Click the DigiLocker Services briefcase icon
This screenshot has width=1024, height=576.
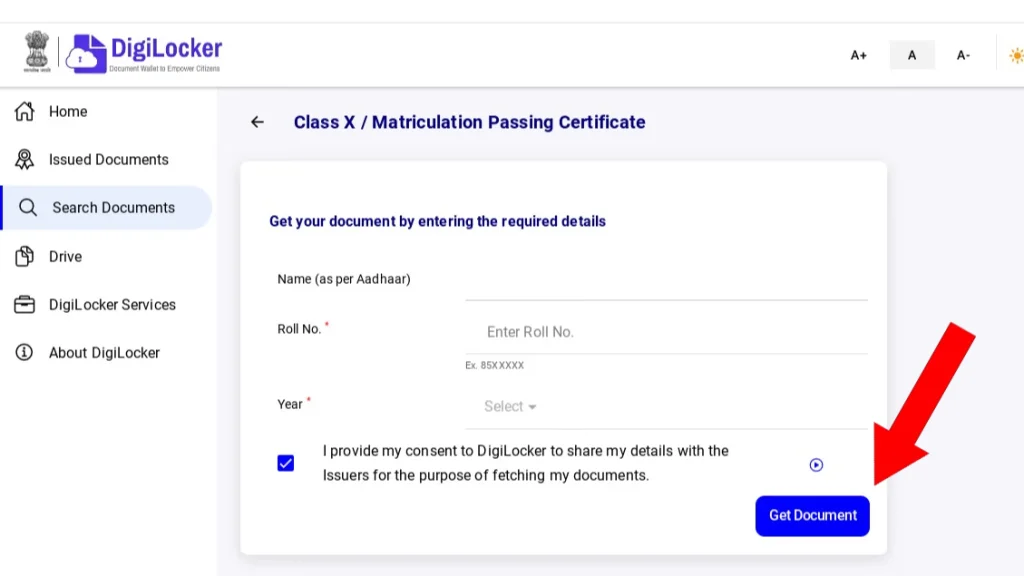pyautogui.click(x=25, y=305)
